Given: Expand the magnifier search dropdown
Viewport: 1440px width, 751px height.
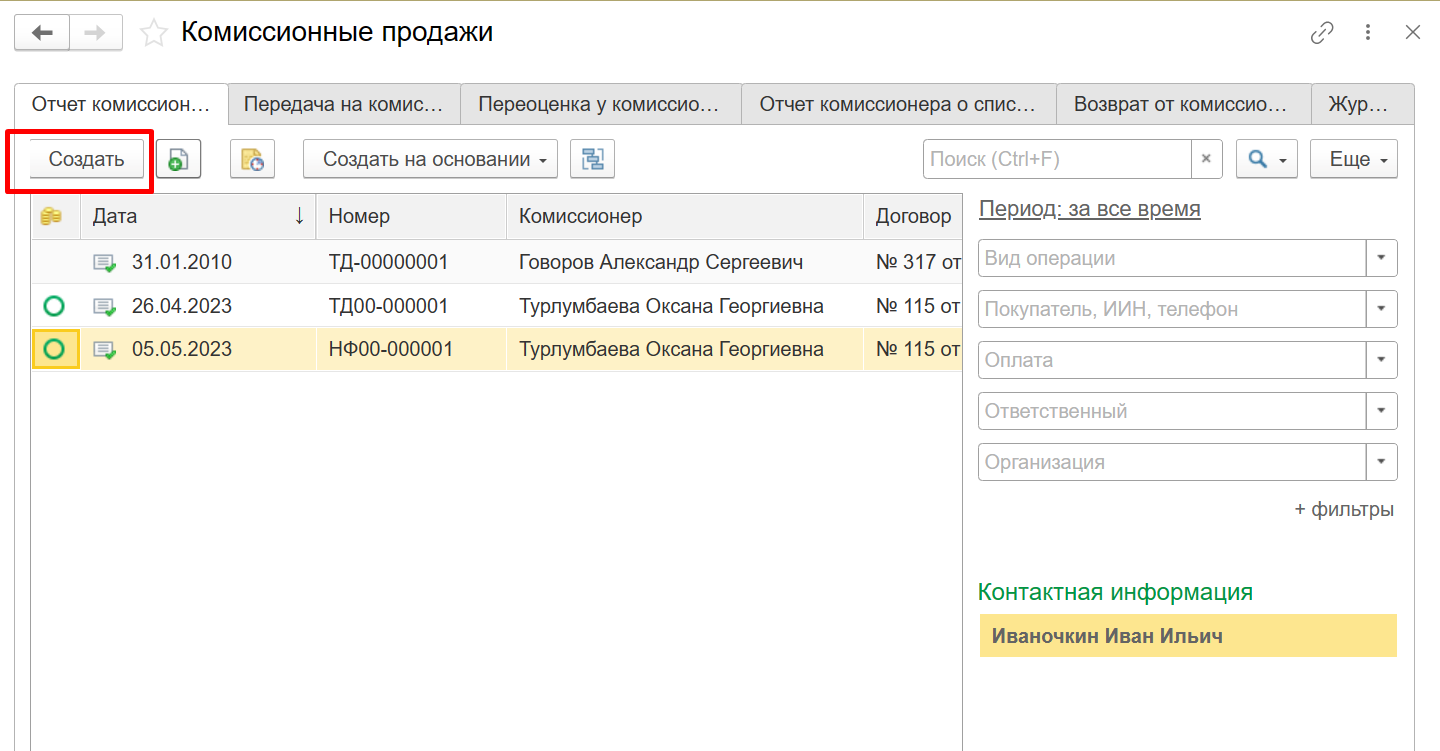Looking at the screenshot, I should (x=1267, y=159).
